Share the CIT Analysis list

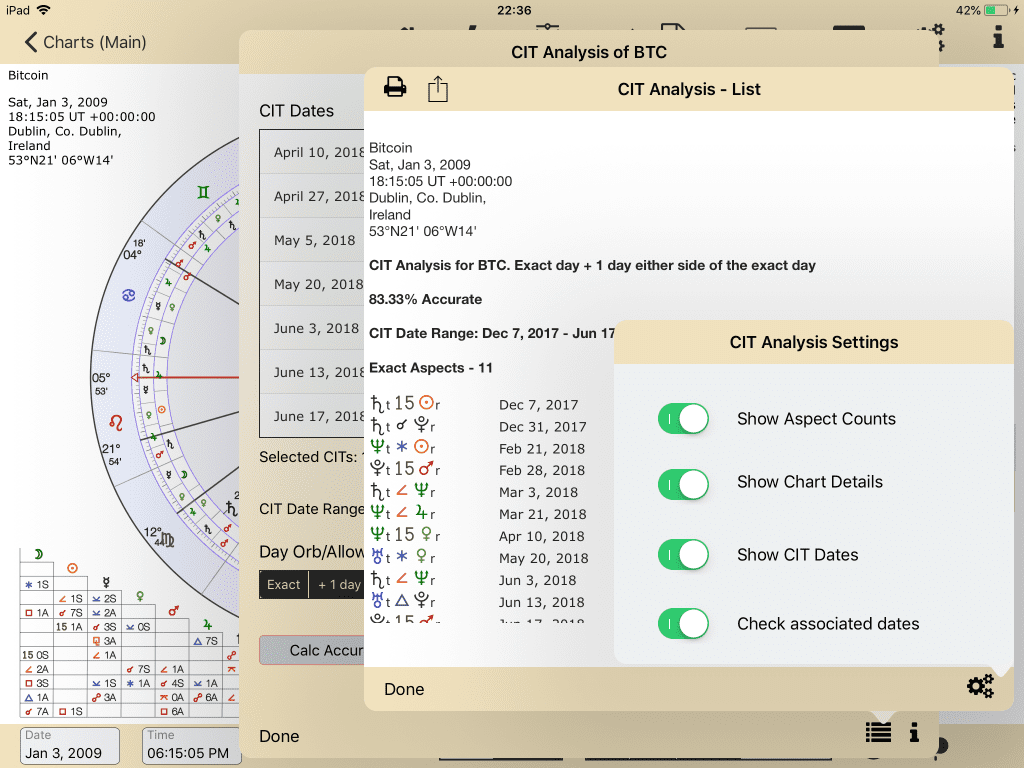[x=438, y=89]
